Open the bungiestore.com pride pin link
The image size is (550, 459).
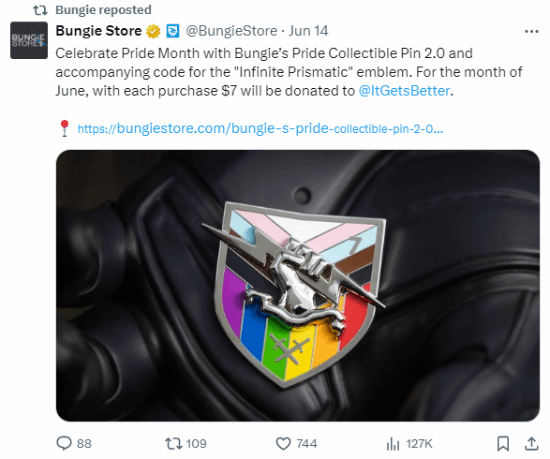[x=260, y=128]
